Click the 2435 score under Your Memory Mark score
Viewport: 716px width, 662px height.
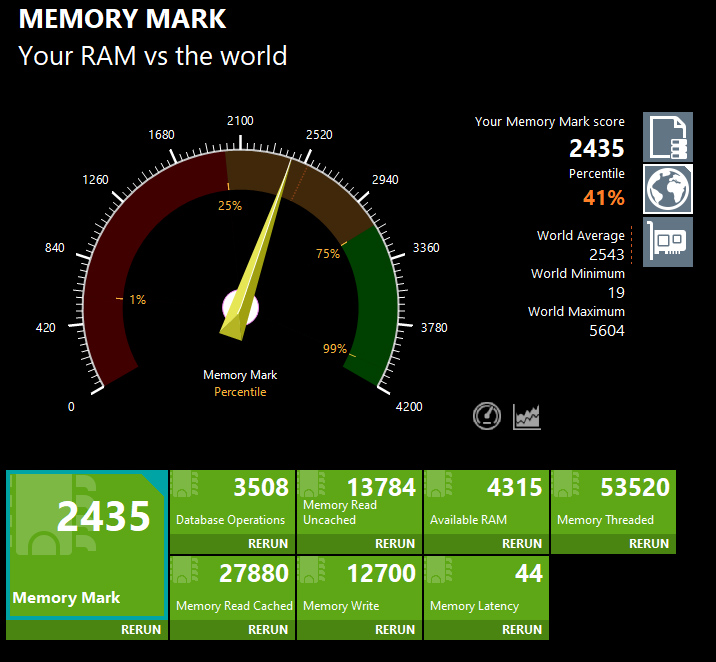tap(596, 148)
